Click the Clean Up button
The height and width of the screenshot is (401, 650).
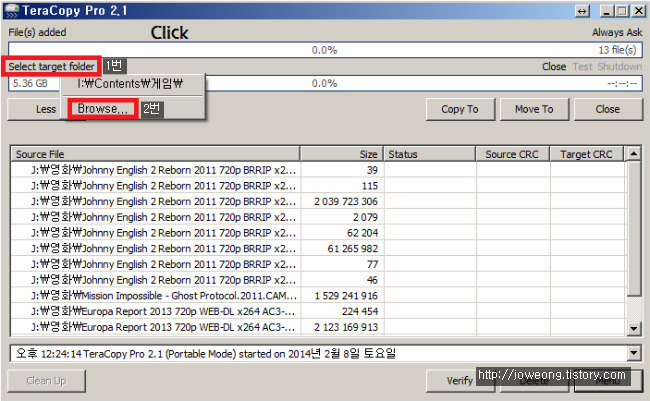[x=46, y=381]
